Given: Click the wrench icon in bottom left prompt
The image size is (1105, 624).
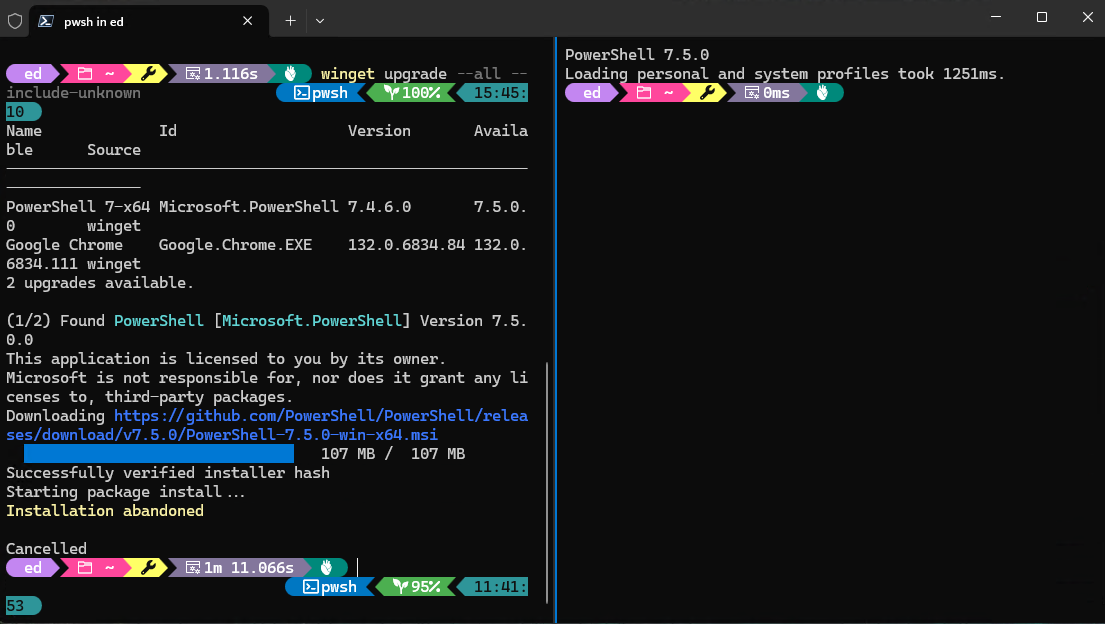Looking at the screenshot, I should [148, 568].
